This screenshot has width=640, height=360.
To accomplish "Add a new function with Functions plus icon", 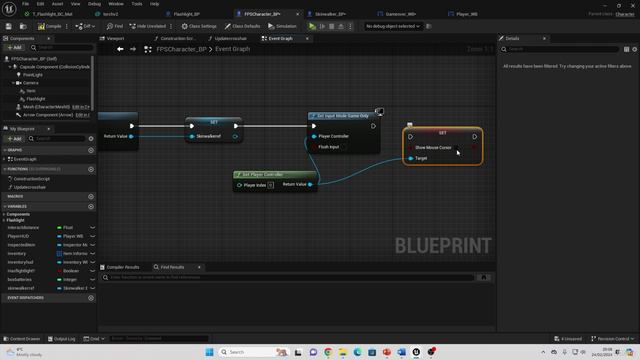I will click(91, 169).
